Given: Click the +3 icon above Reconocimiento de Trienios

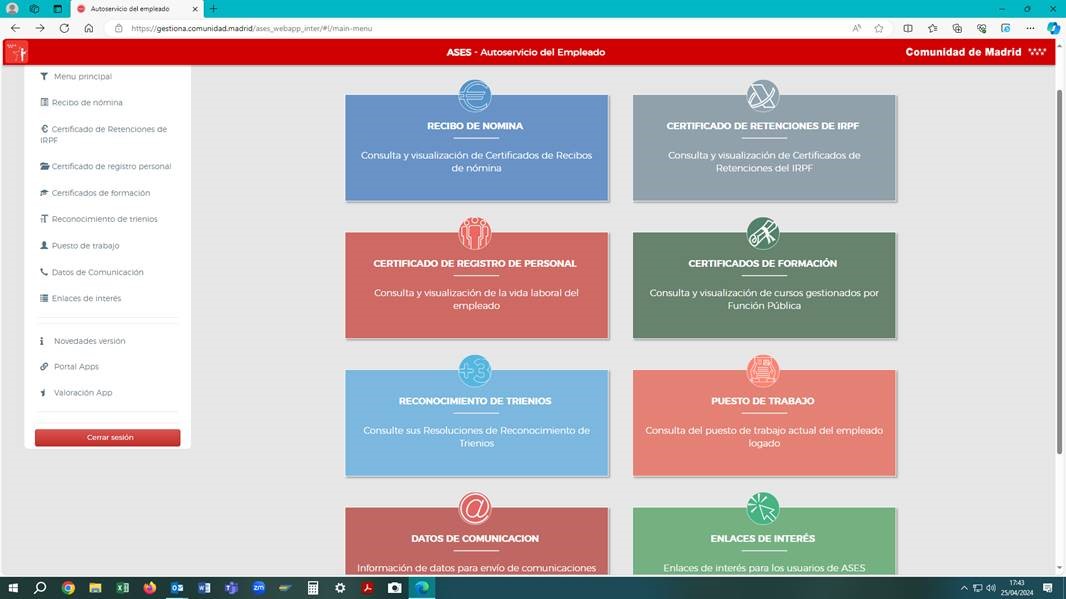Looking at the screenshot, I should coord(475,370).
